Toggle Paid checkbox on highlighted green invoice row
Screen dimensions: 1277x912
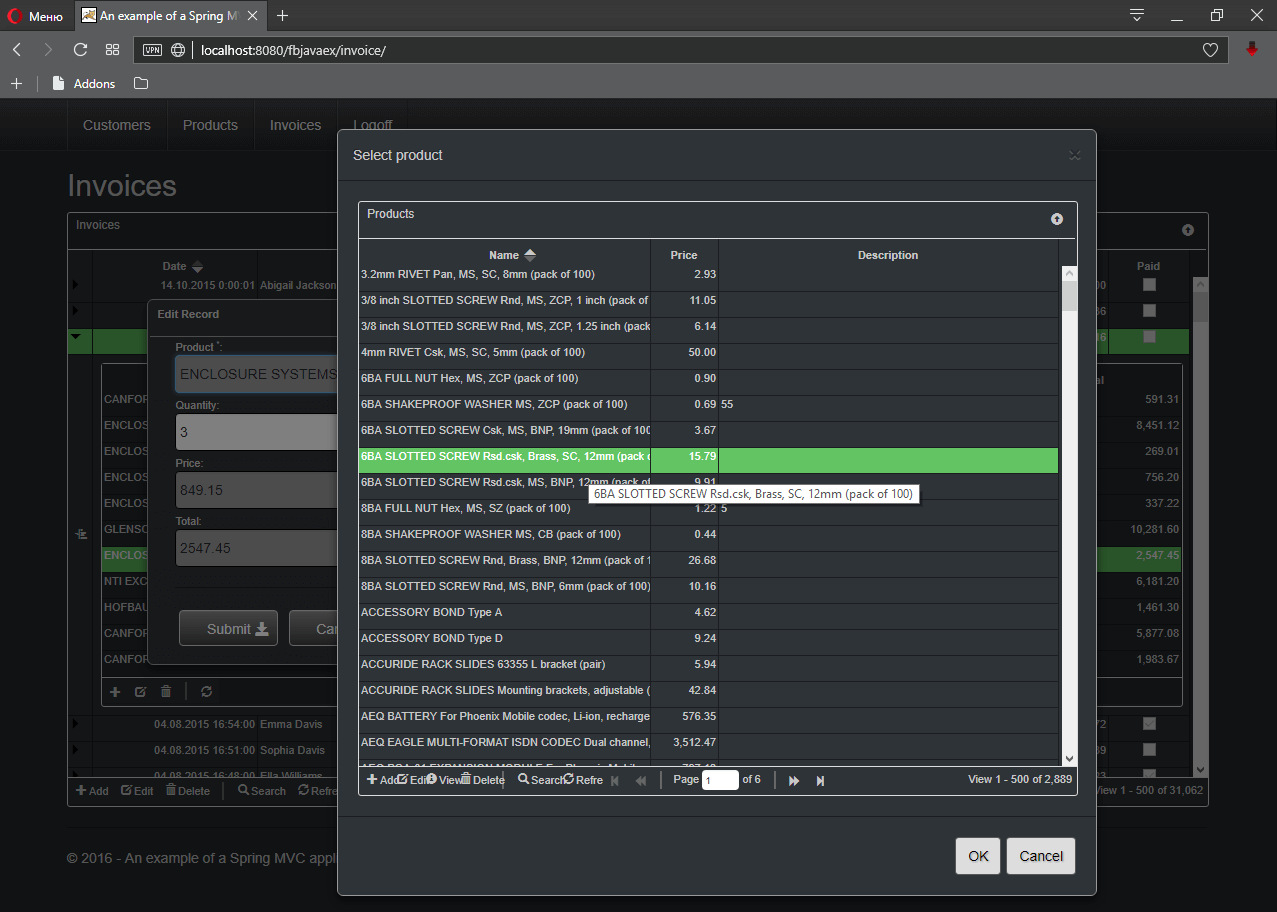(x=1149, y=337)
